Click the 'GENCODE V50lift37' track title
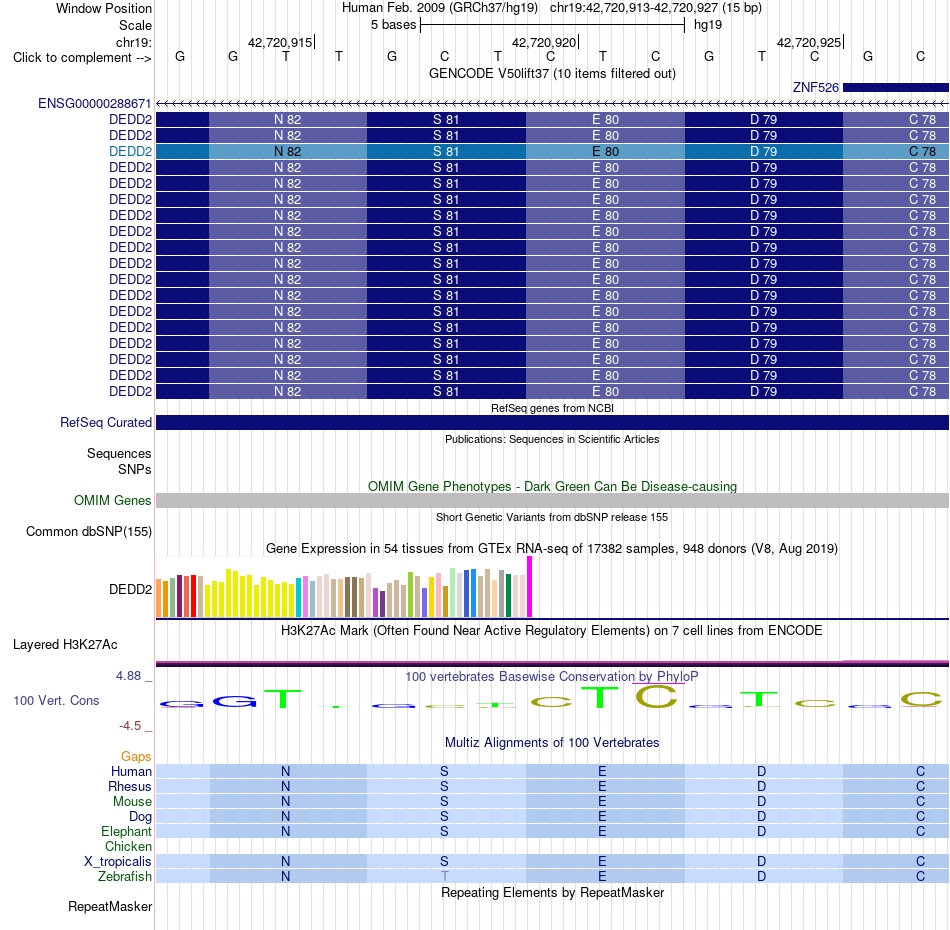The image size is (950, 930). pos(553,73)
